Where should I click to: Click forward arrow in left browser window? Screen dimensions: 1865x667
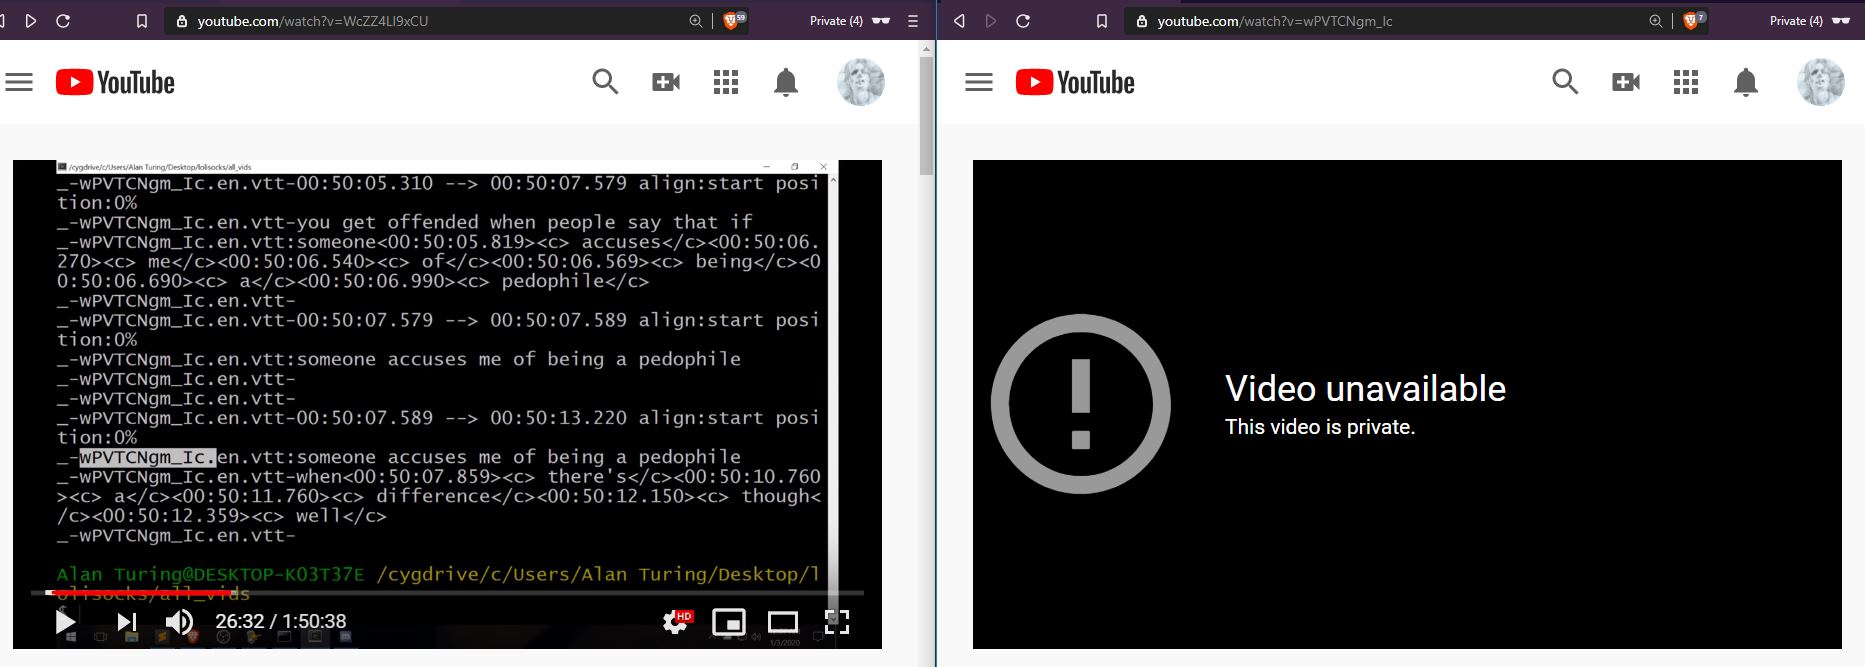(31, 21)
